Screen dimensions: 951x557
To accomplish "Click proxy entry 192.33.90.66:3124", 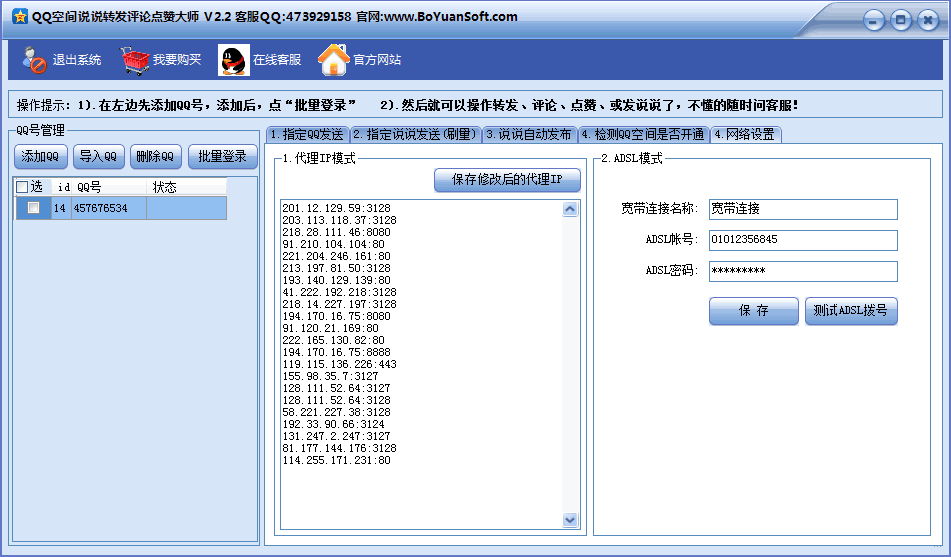I will (x=333, y=424).
